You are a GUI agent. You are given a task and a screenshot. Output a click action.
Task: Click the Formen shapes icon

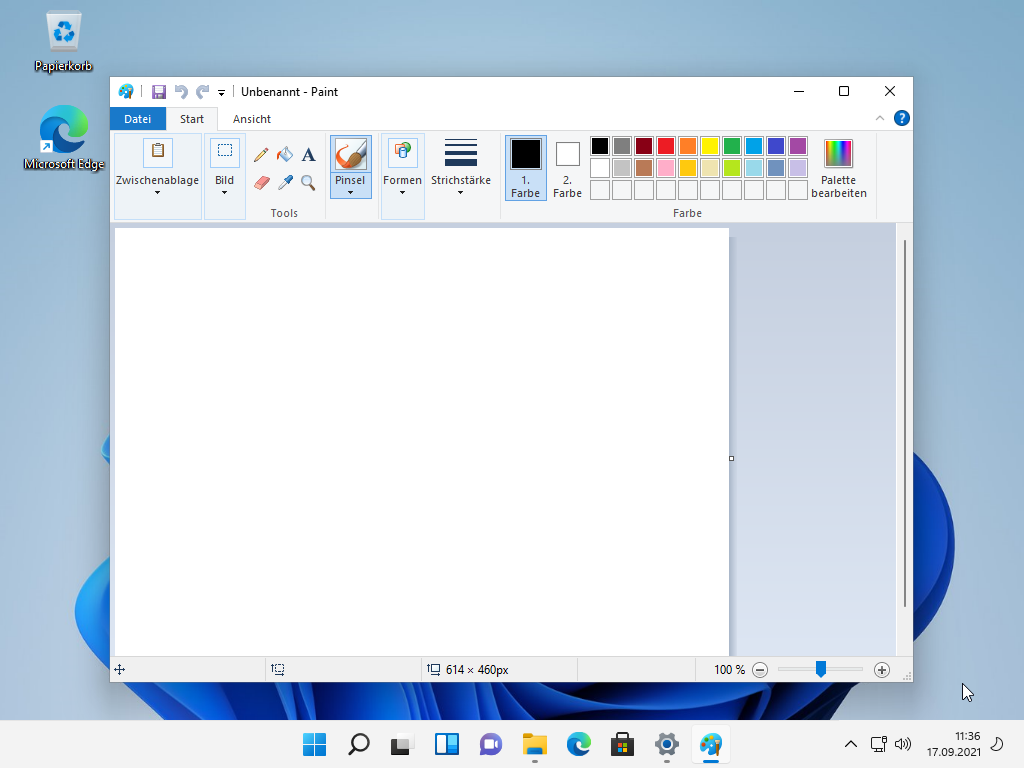(402, 152)
